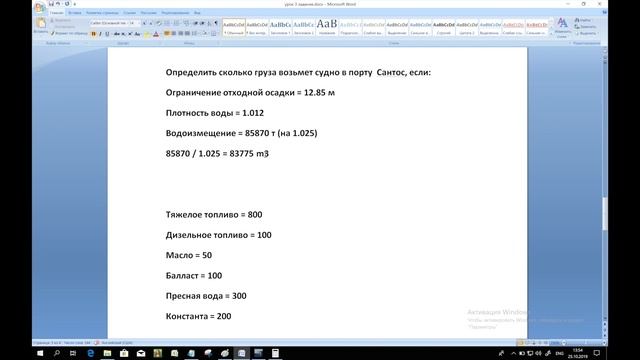Apply the Название style with large AaB
The height and width of the screenshot is (360, 640).
(x=327, y=27)
